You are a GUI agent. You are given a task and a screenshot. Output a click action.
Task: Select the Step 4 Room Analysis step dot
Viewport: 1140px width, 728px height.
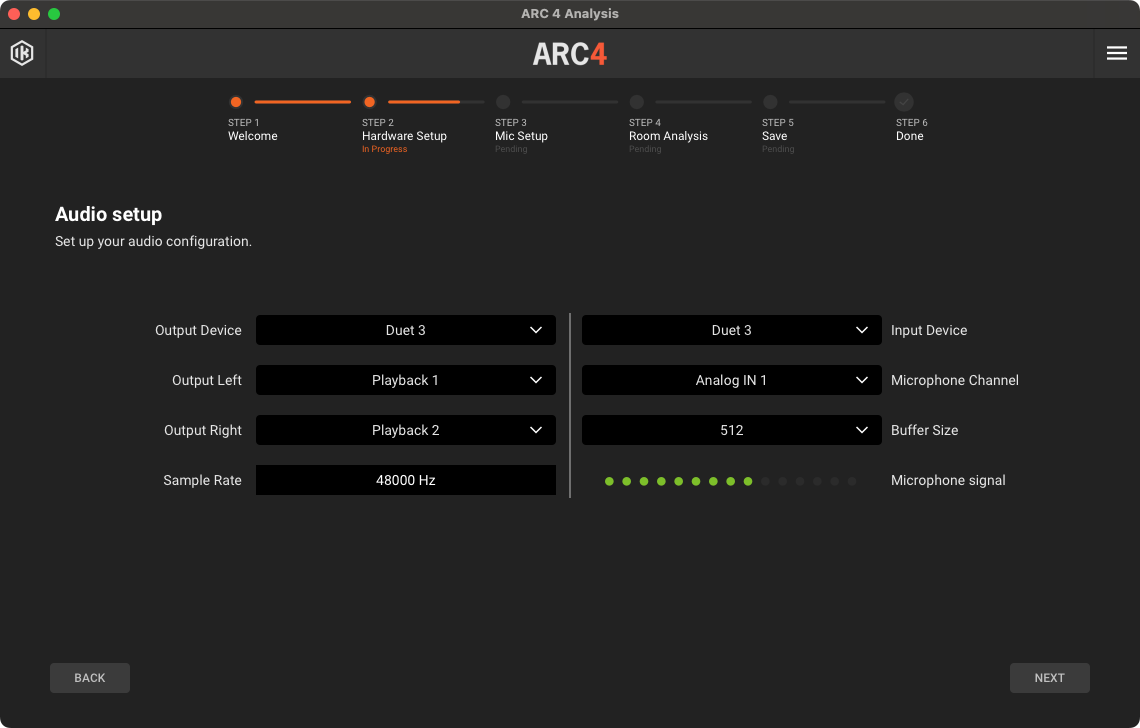[637, 102]
